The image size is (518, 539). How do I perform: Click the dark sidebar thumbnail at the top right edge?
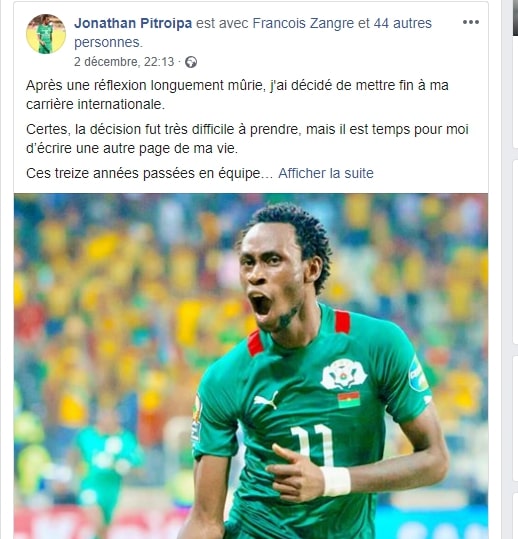pyautogui.click(x=515, y=18)
